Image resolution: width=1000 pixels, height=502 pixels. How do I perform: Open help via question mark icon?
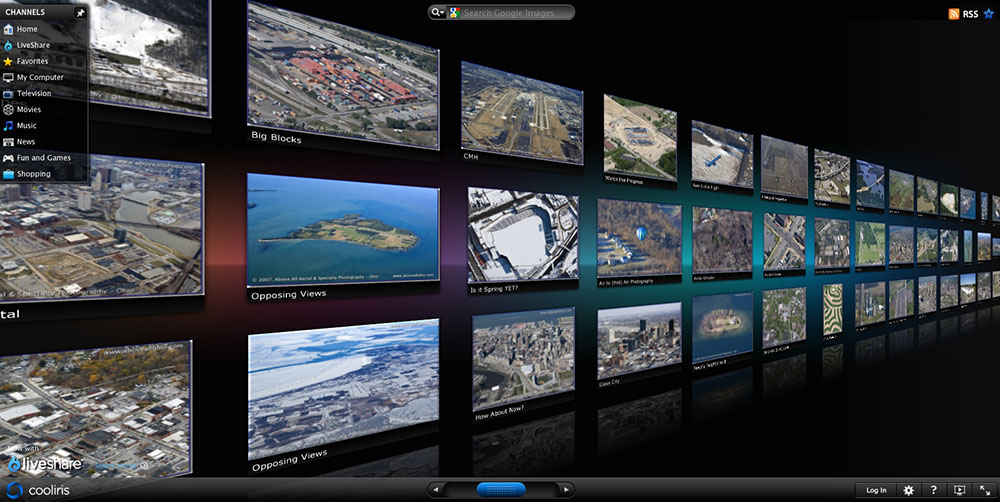[x=933, y=490]
